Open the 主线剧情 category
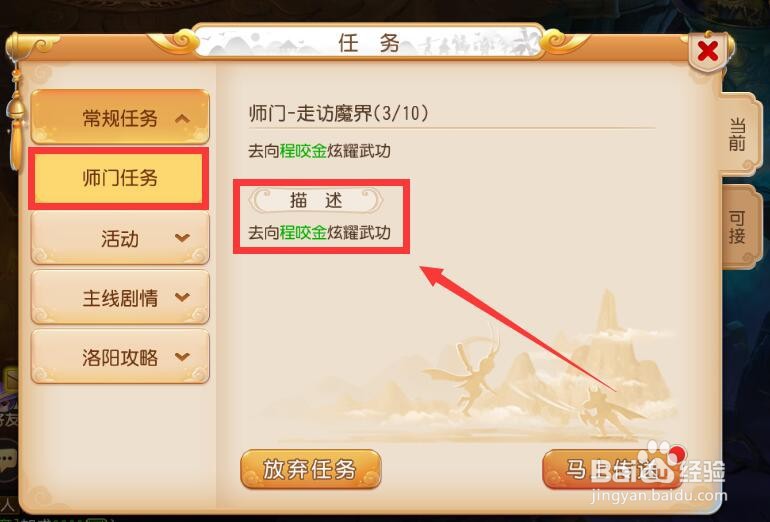The width and height of the screenshot is (770, 522). pyautogui.click(x=120, y=297)
